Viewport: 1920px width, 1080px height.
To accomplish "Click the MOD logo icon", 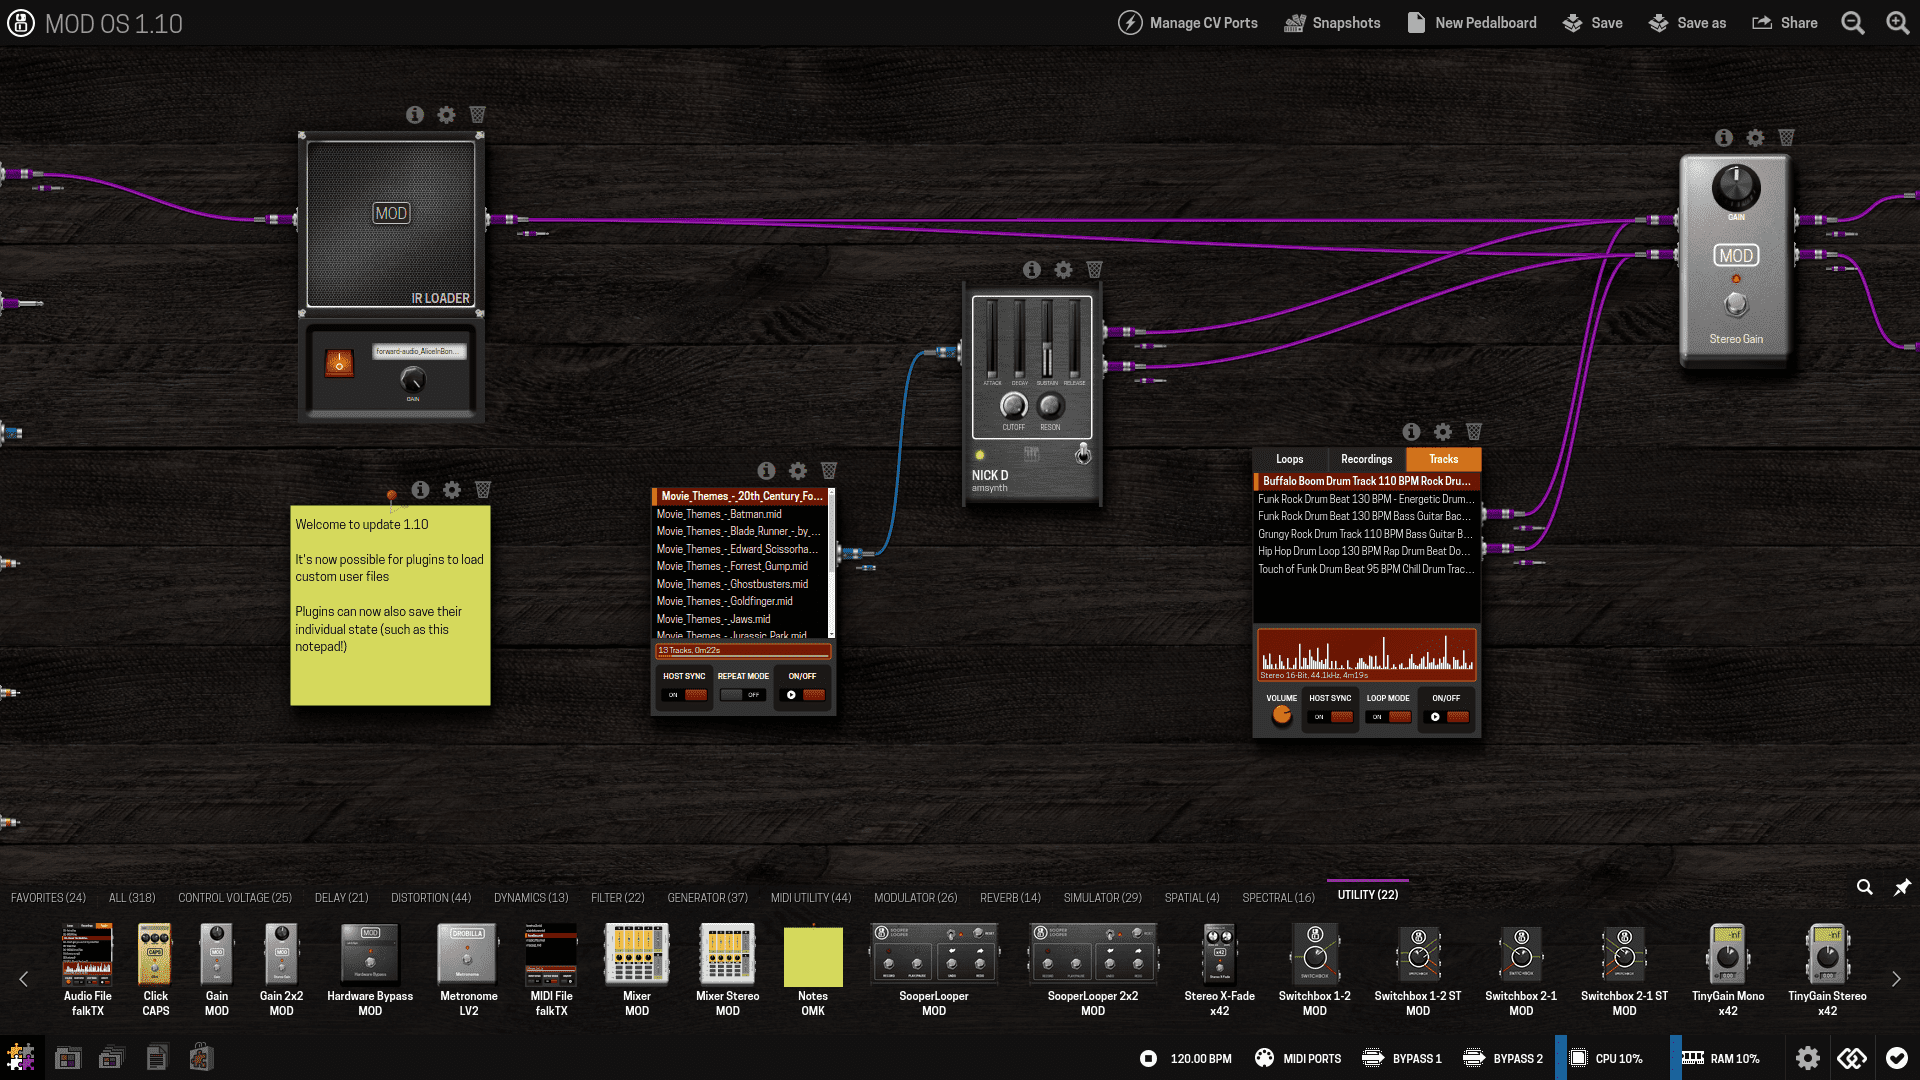I will [x=21, y=23].
